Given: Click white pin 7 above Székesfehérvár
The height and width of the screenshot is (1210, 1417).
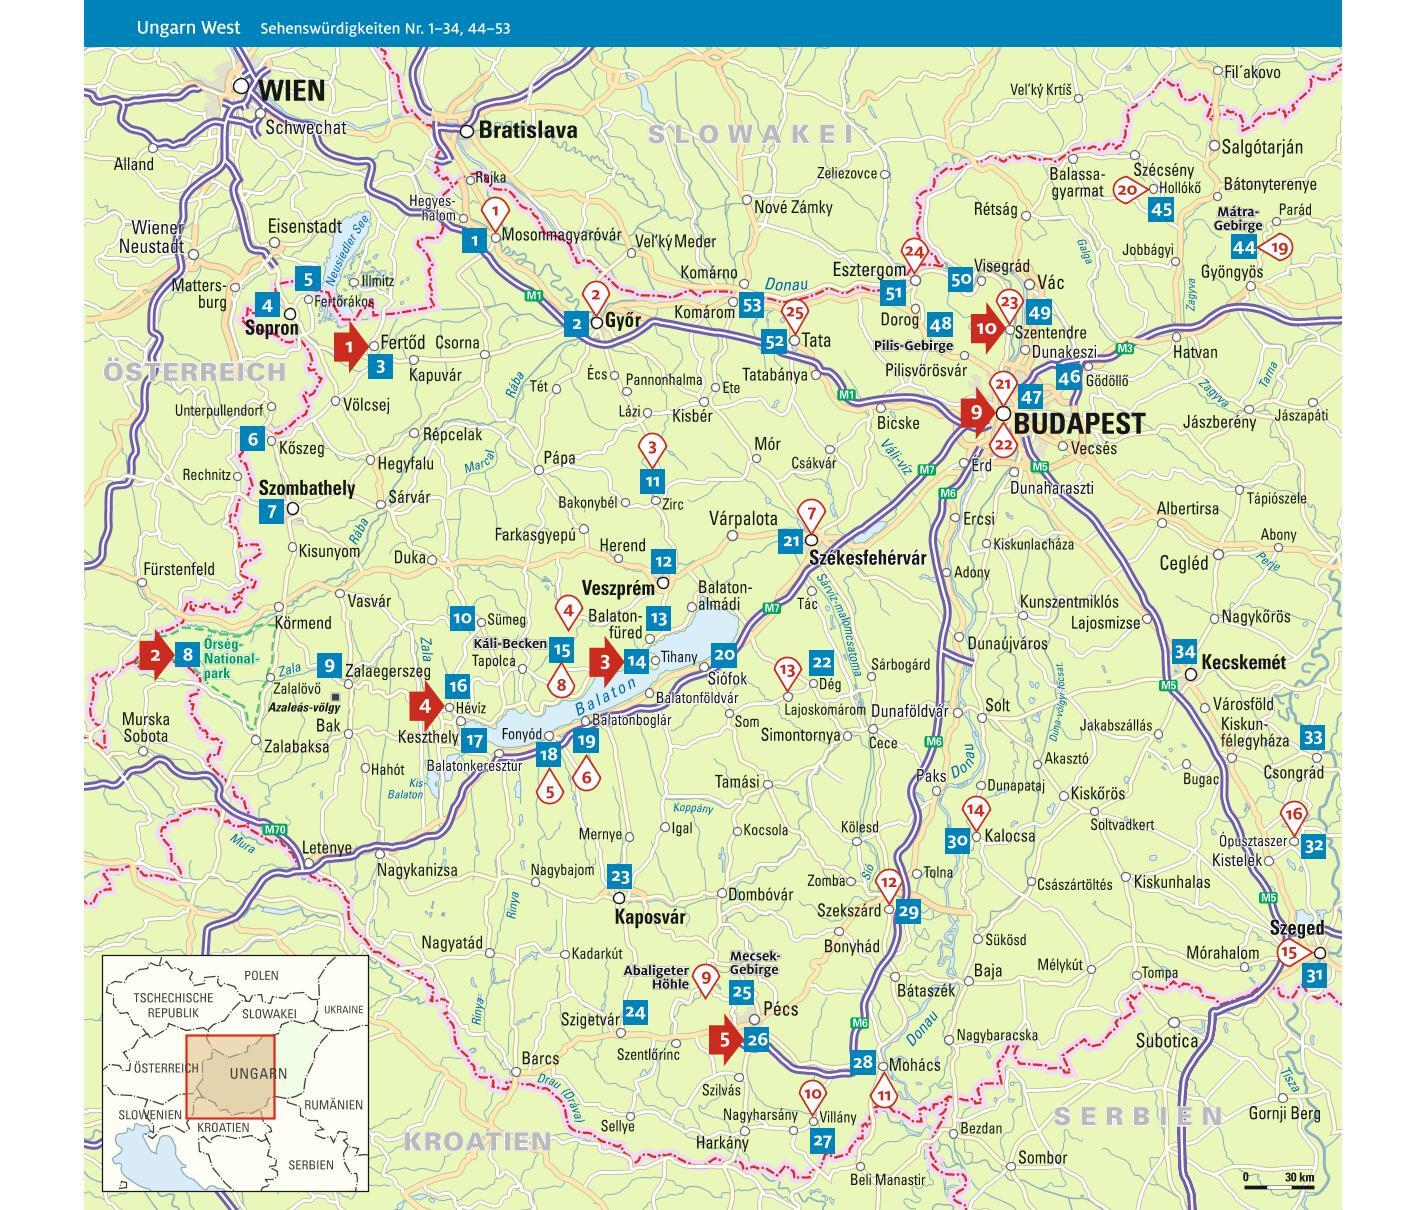Looking at the screenshot, I should click(x=811, y=515).
